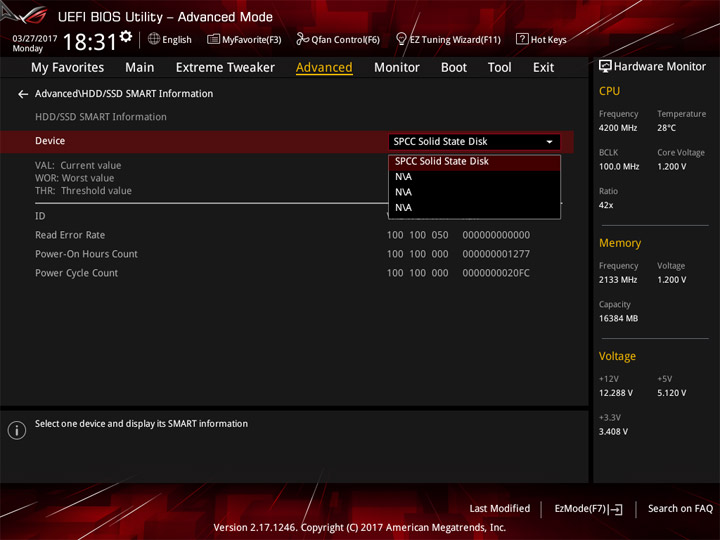Click the VAL: Current value legend
The width and height of the screenshot is (720, 540).
[x=78, y=165]
